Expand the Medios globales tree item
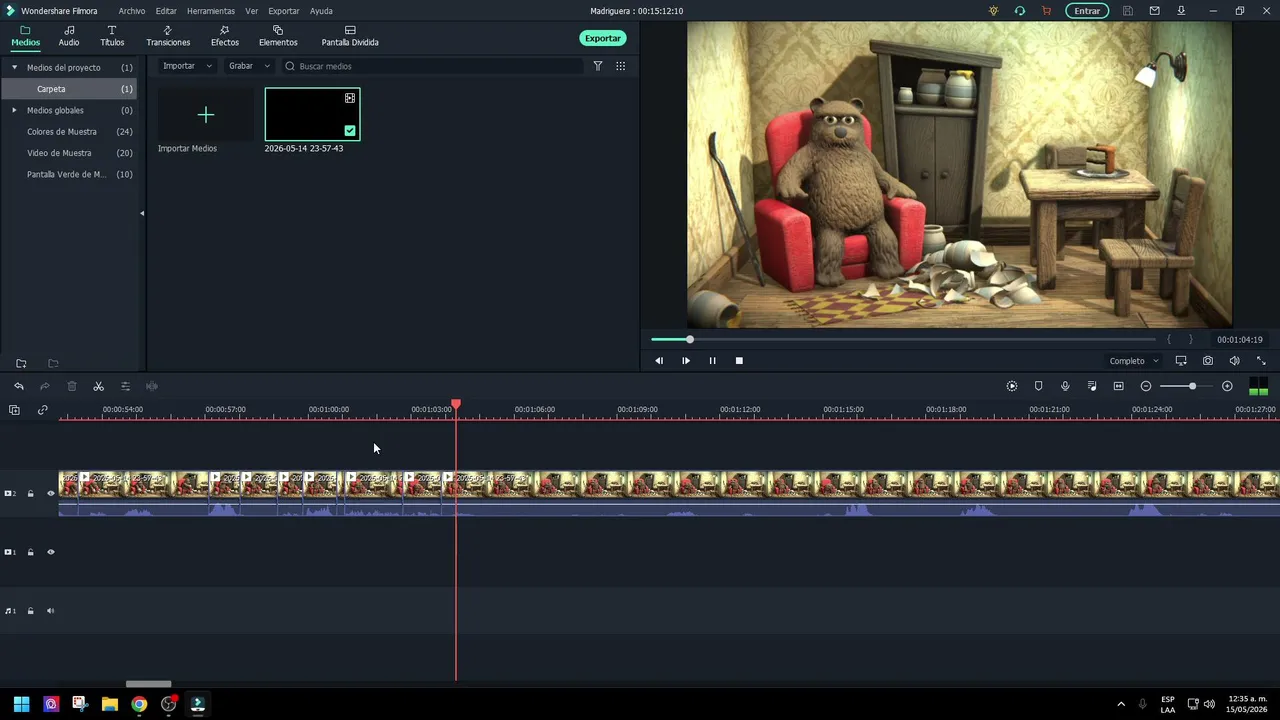The image size is (1280, 720). (x=14, y=110)
